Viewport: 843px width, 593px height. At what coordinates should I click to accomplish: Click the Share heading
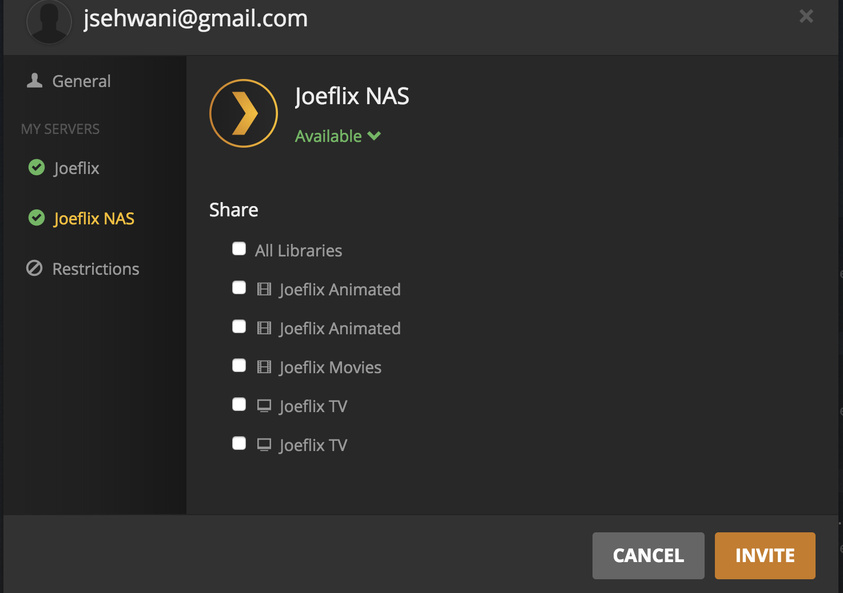click(233, 210)
